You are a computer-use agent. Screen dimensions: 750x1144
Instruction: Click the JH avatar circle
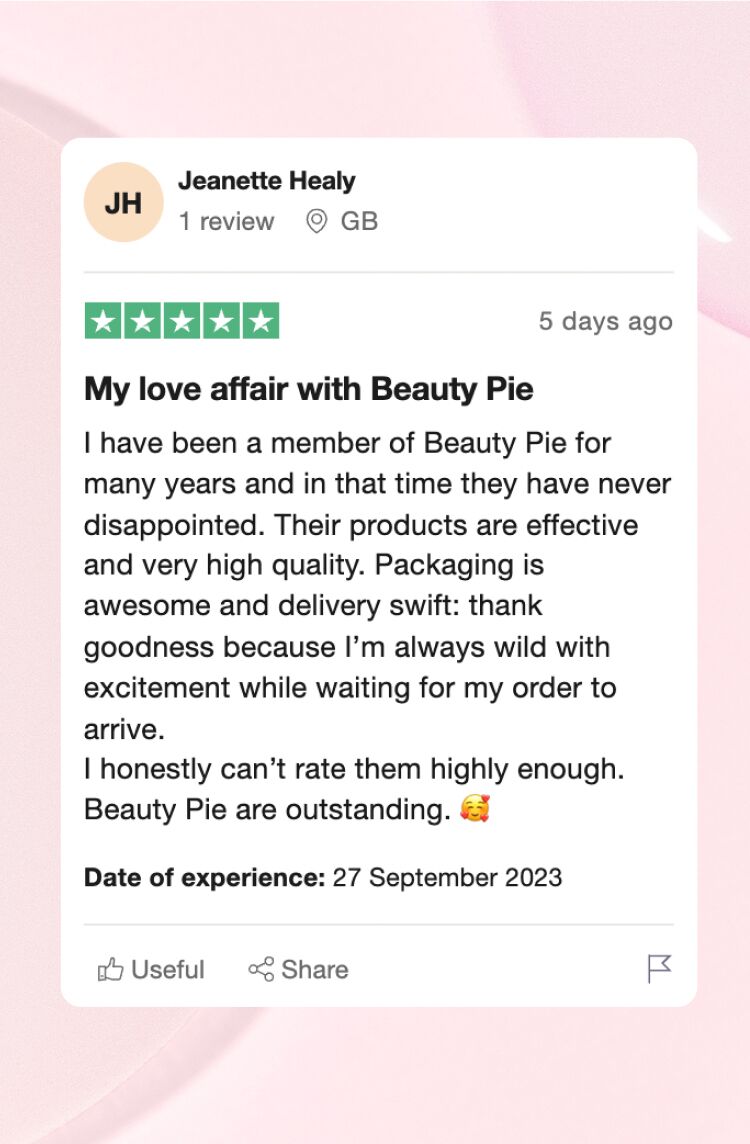123,201
